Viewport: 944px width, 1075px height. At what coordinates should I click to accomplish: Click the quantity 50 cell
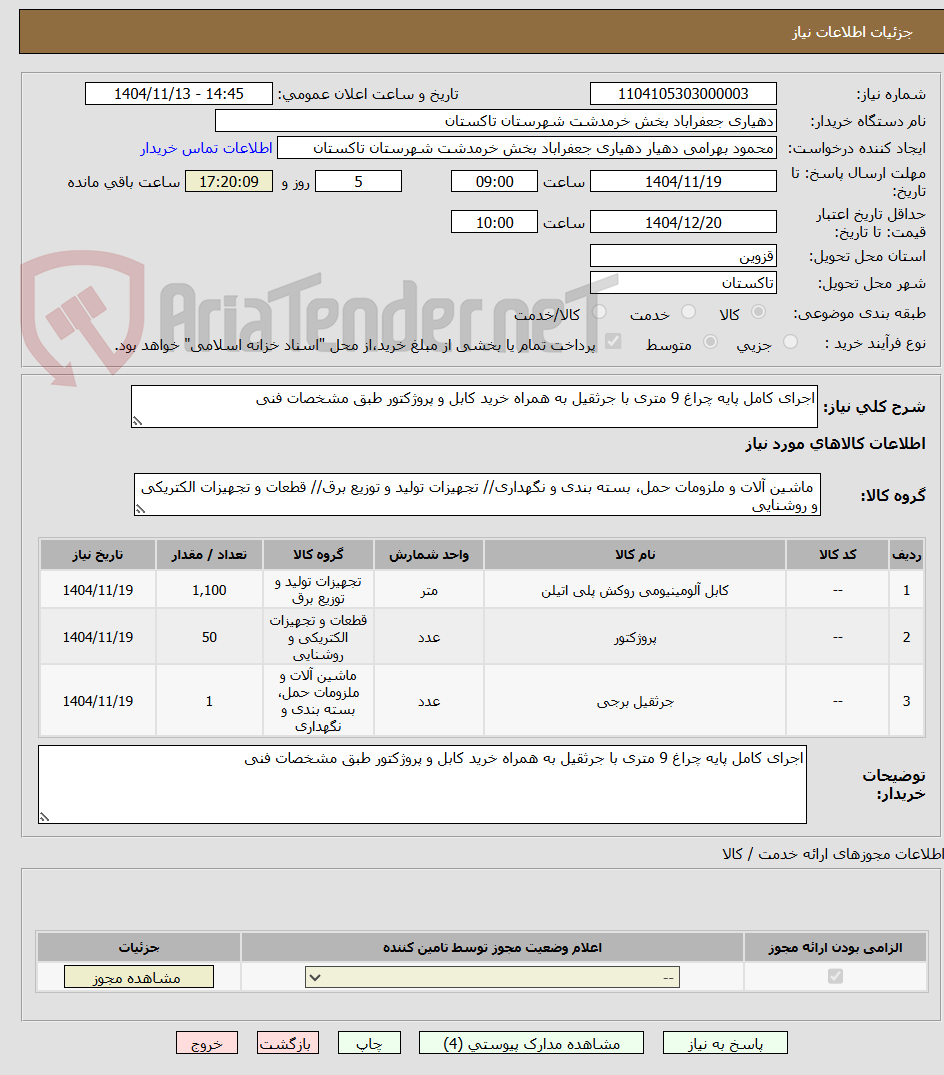click(x=209, y=638)
